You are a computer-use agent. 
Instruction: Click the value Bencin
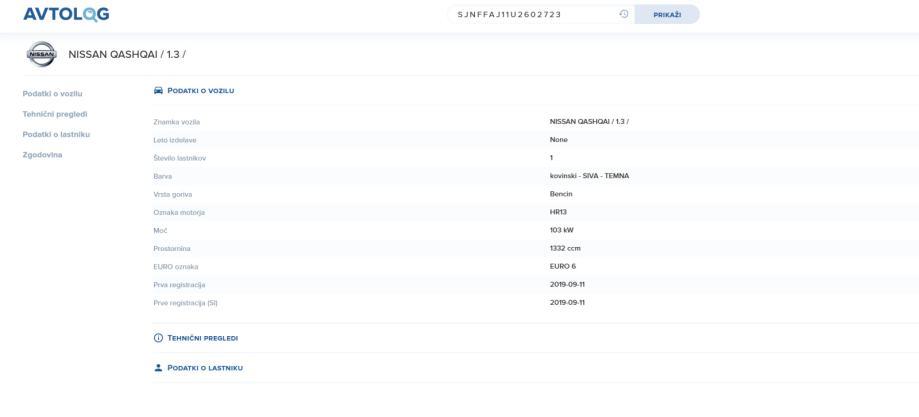click(561, 194)
